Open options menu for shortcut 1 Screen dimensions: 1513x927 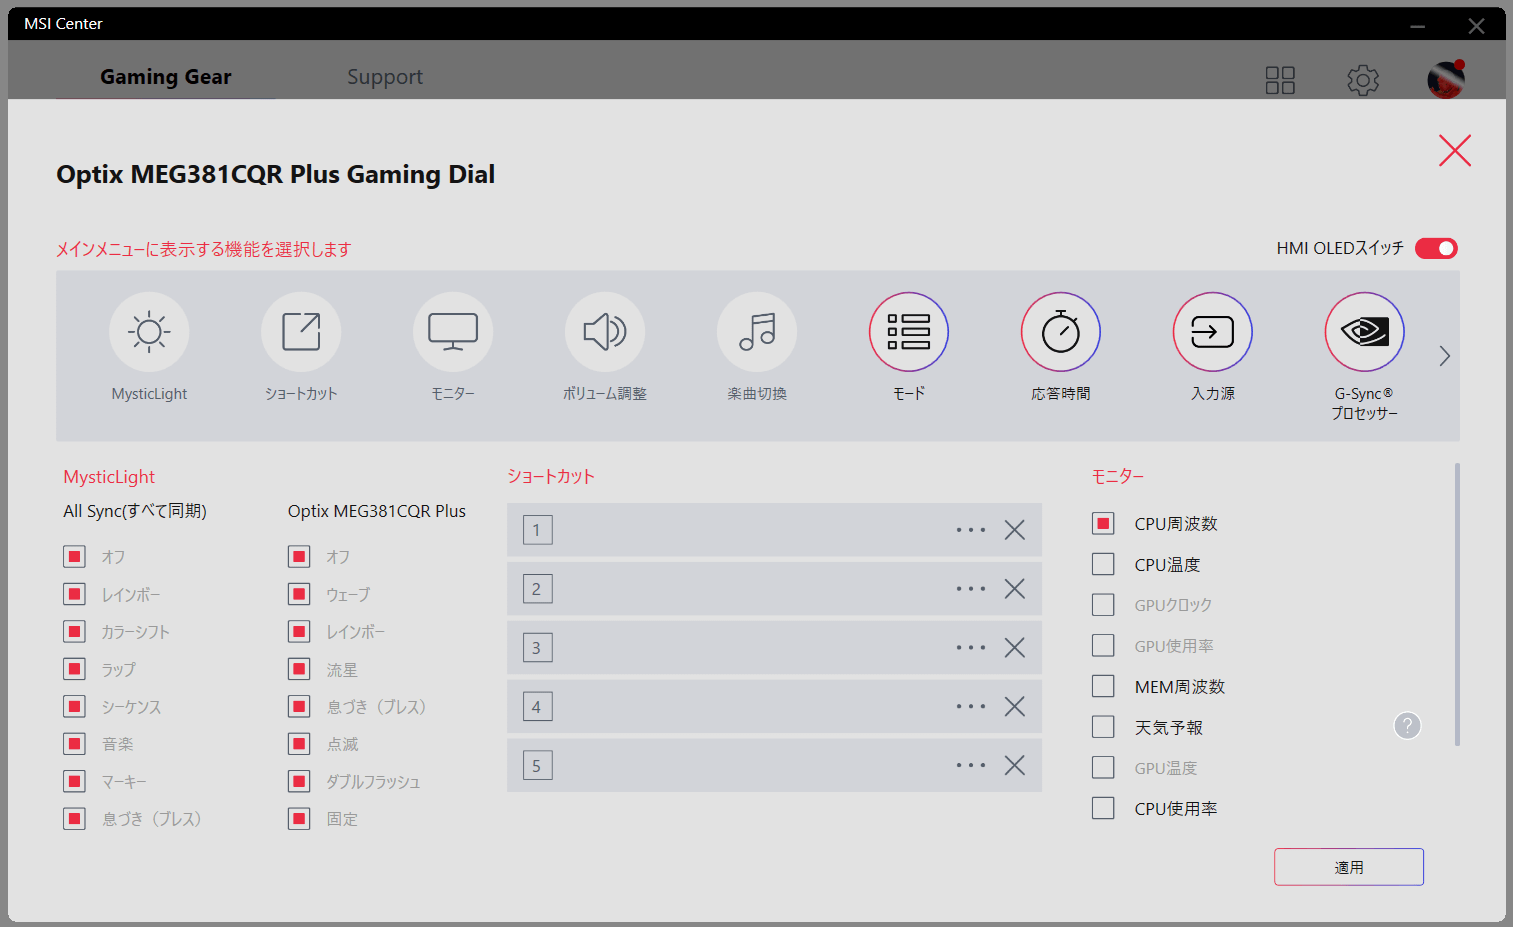970,530
